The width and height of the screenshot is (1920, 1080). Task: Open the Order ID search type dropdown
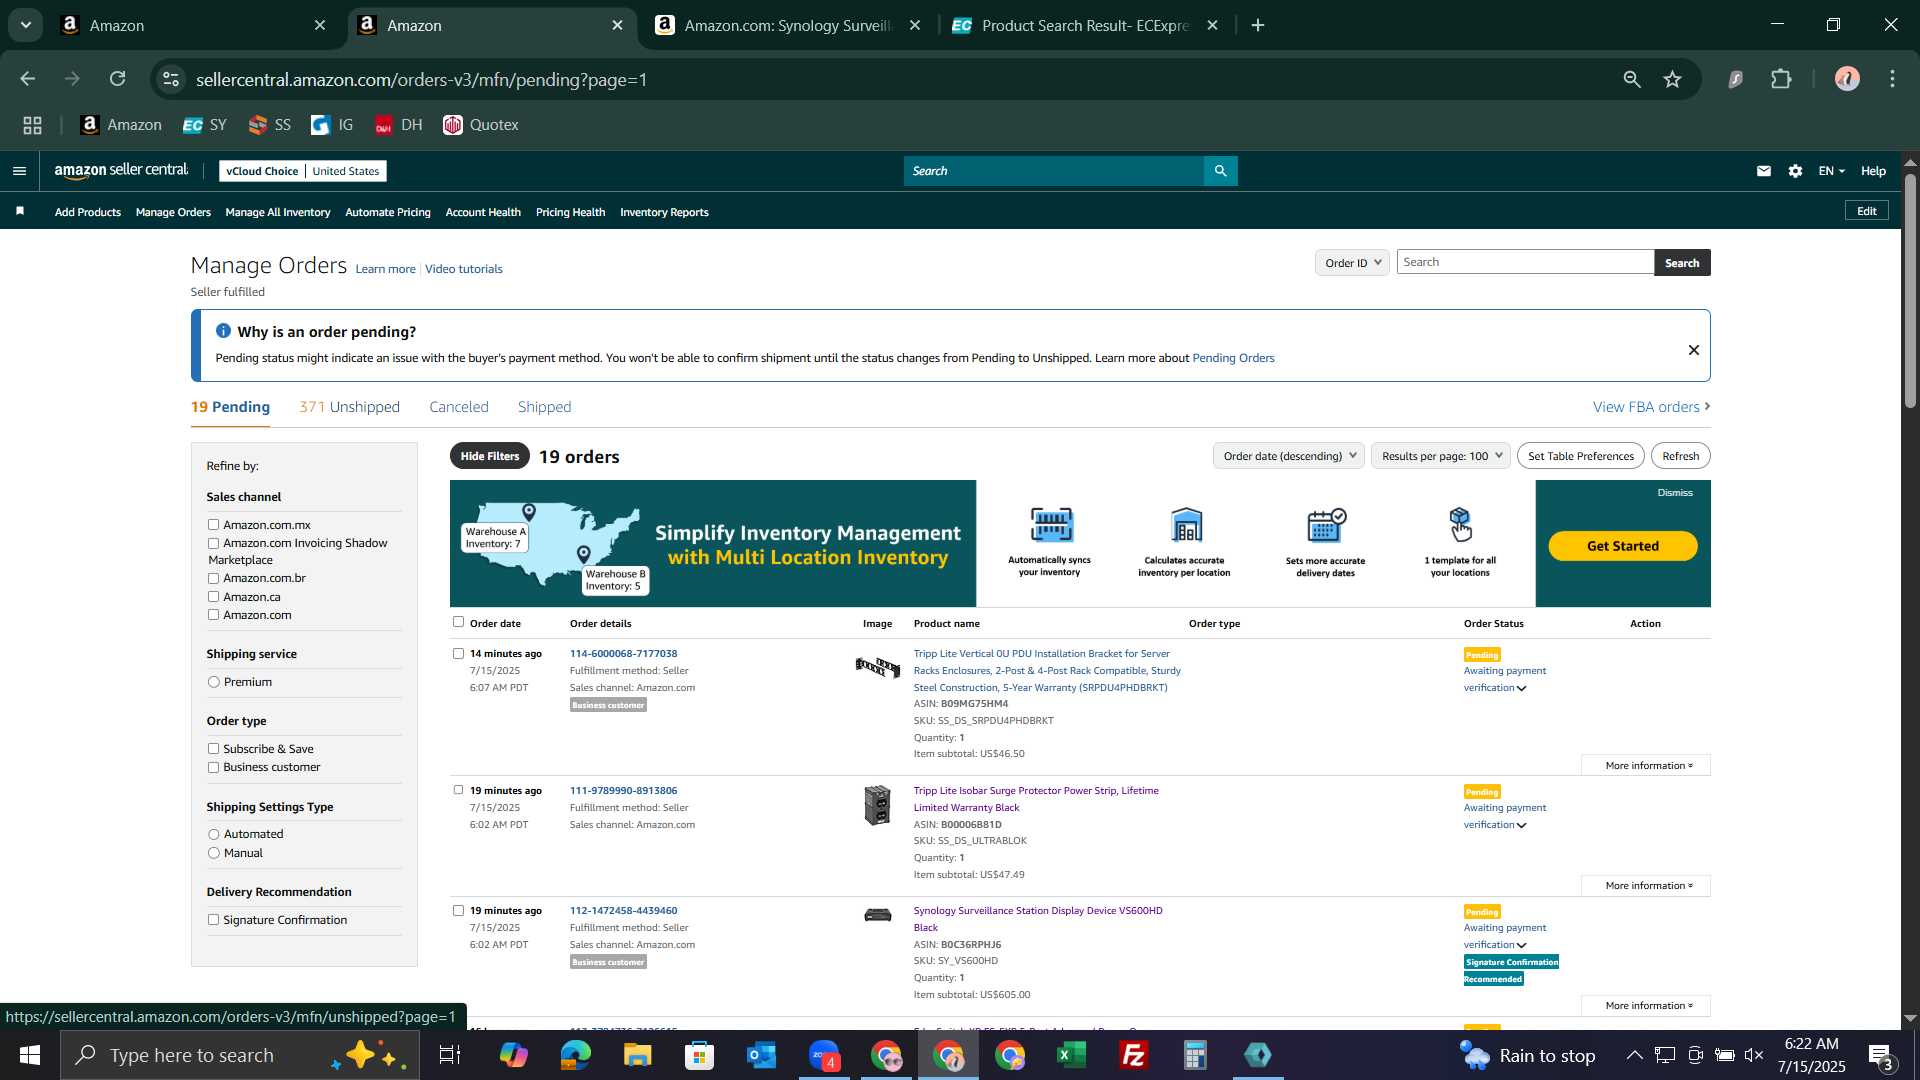point(1352,262)
